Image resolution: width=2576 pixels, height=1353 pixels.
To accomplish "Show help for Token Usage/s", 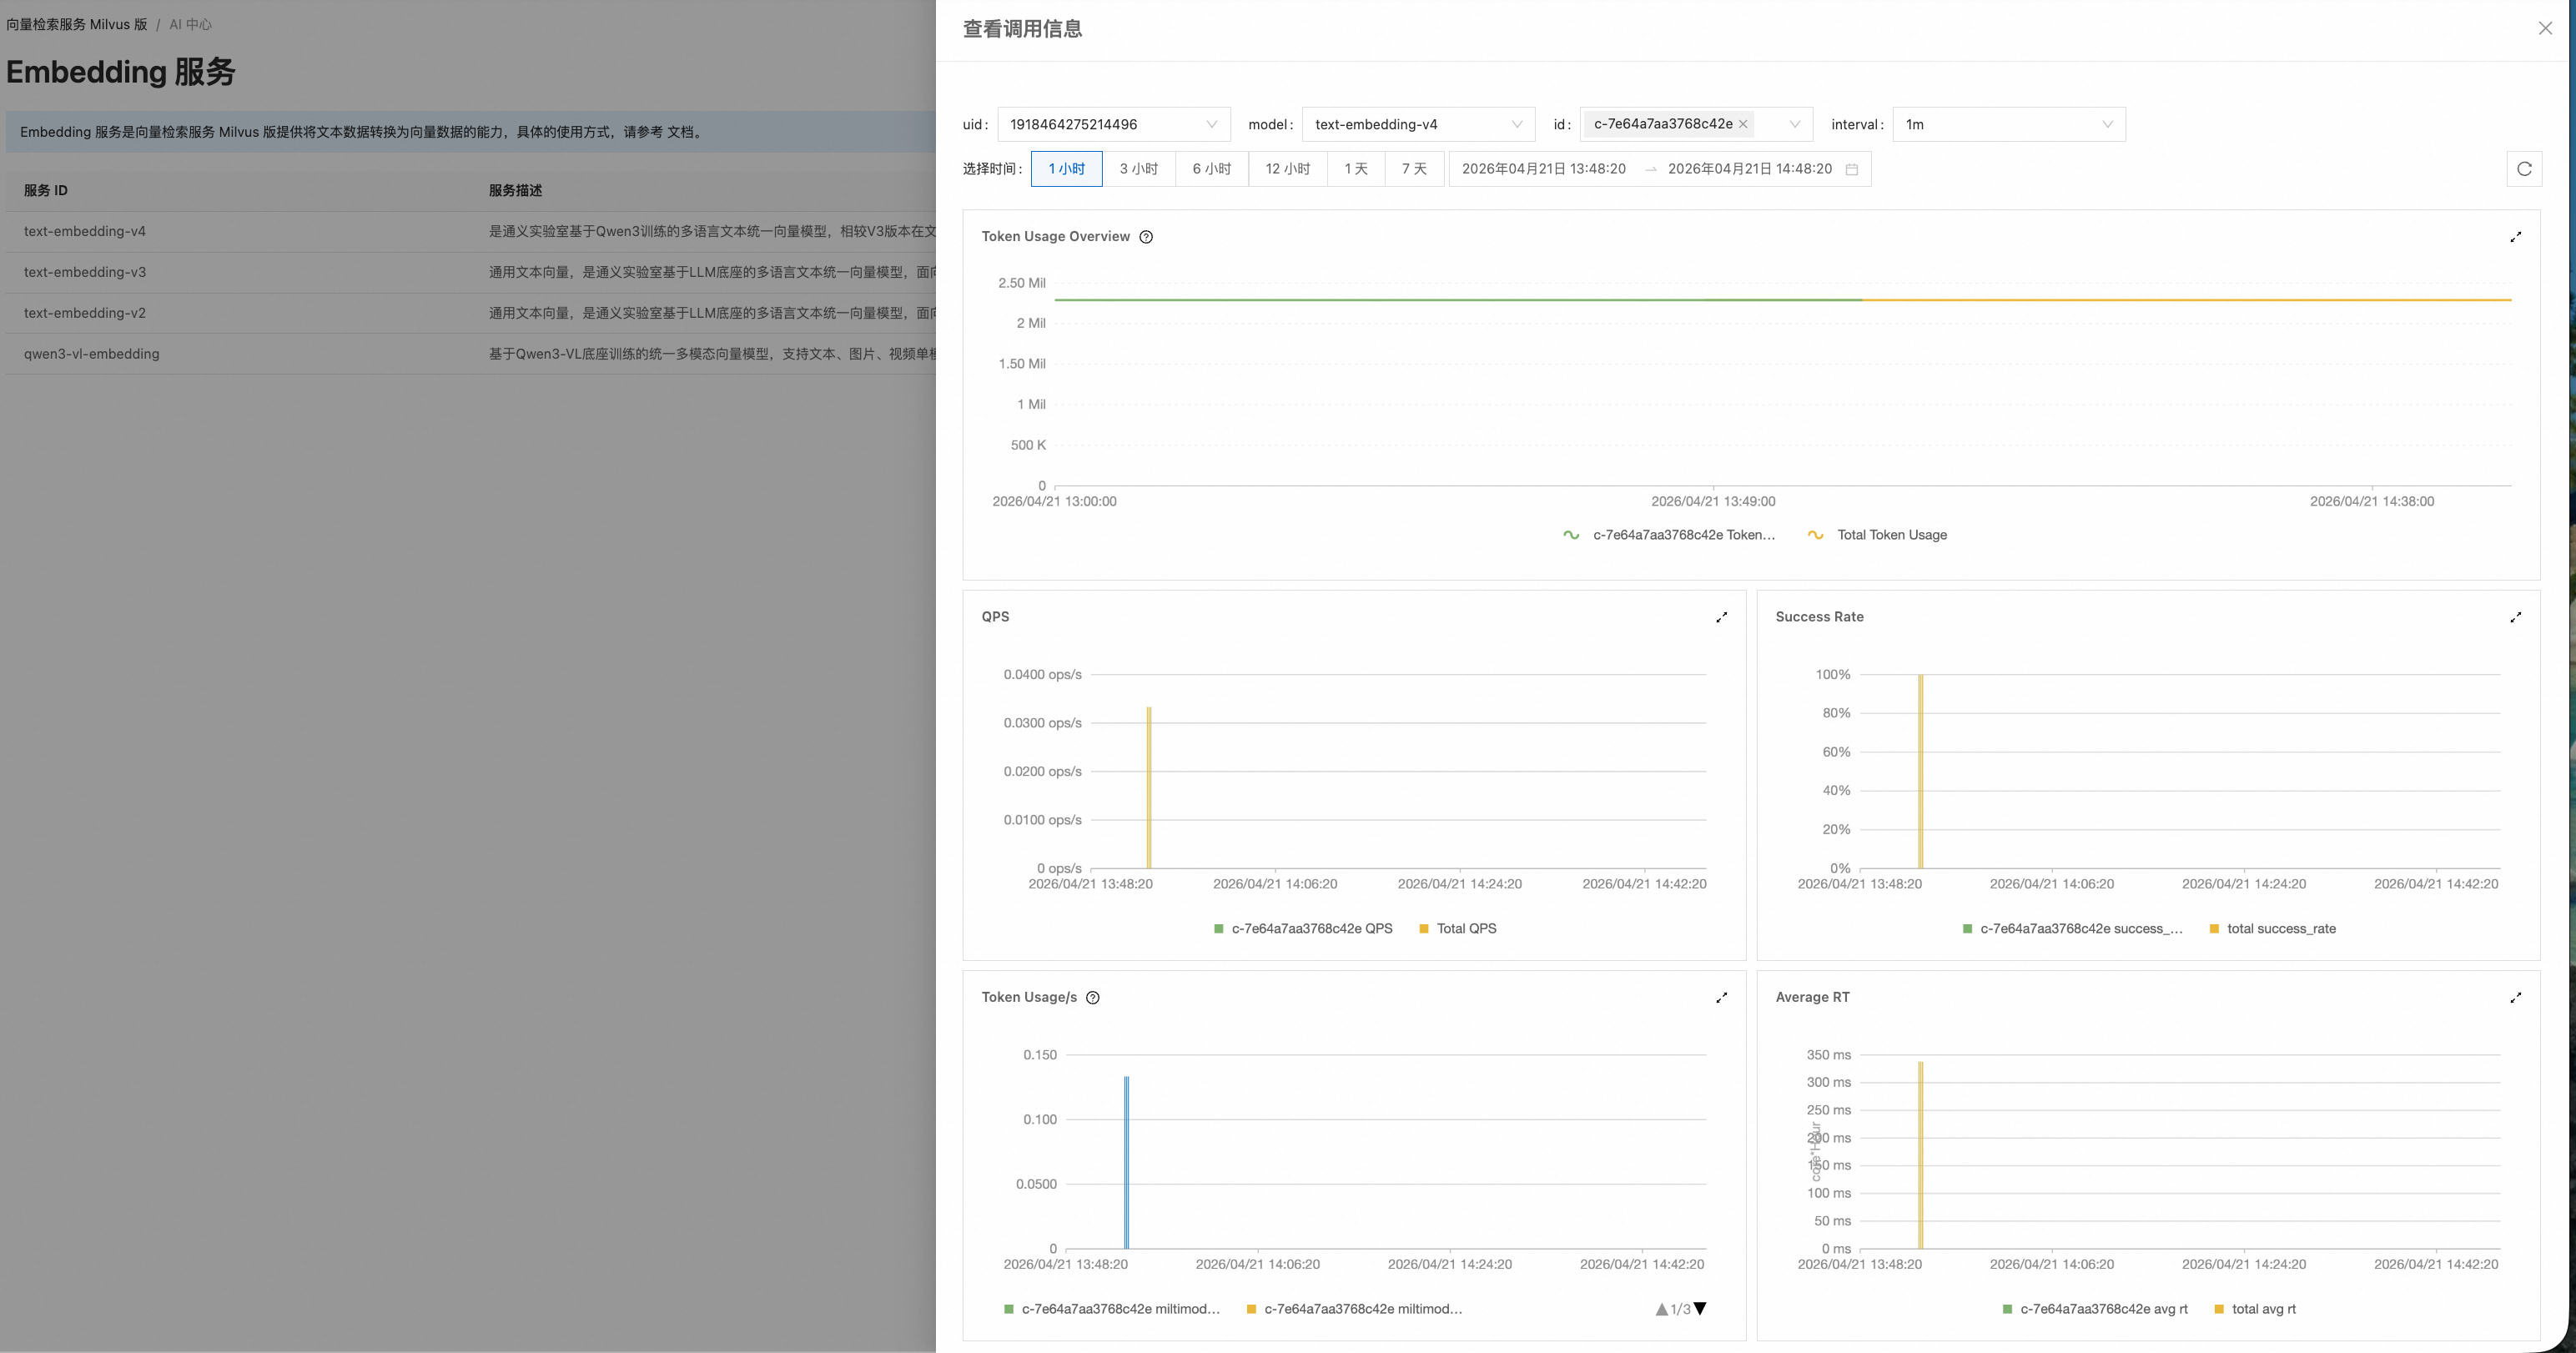I will tap(1093, 998).
